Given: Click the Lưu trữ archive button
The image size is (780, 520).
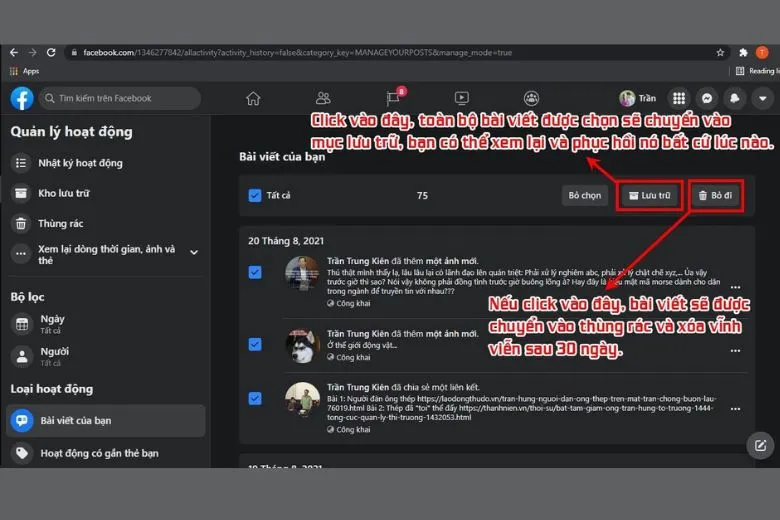Looking at the screenshot, I should pos(650,195).
